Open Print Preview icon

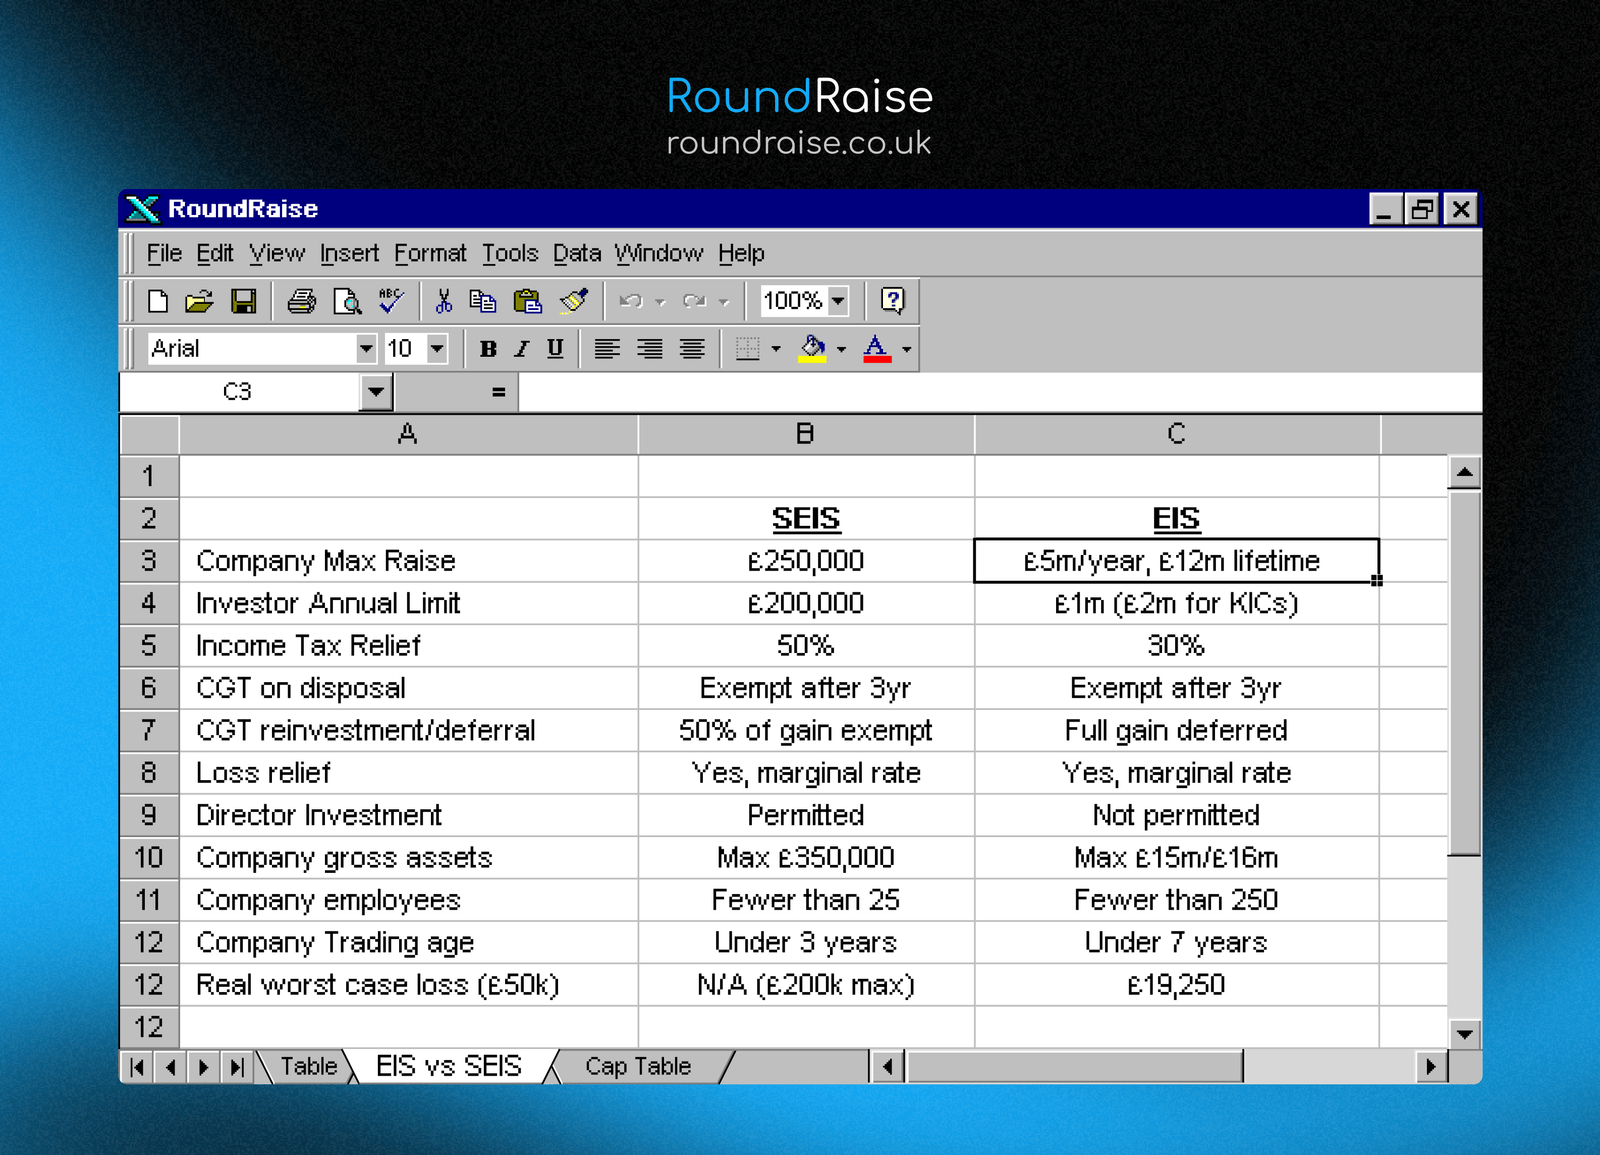coord(347,301)
